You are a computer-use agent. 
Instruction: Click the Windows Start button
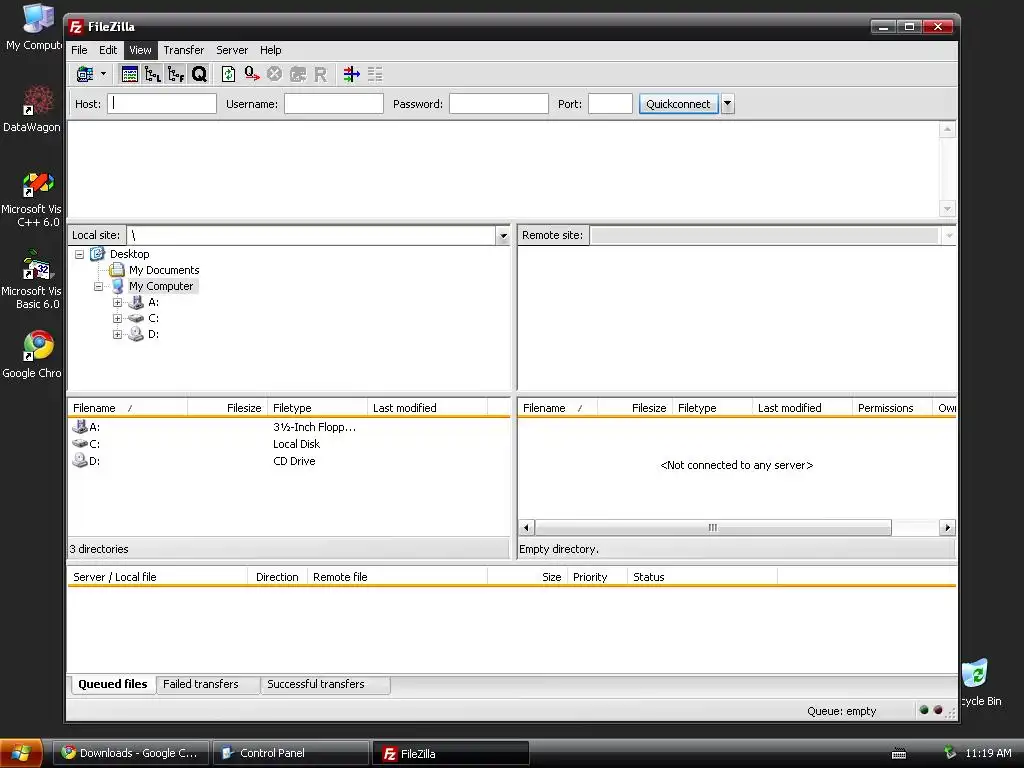pos(22,753)
